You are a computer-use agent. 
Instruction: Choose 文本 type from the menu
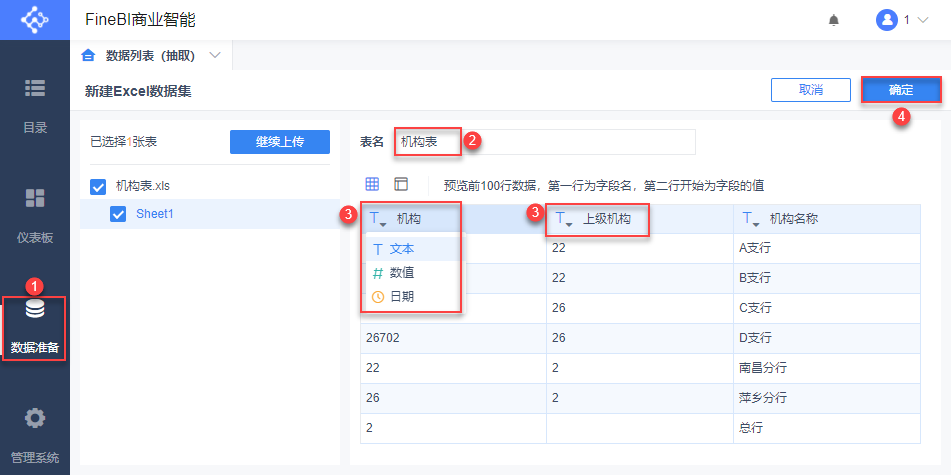[x=402, y=248]
